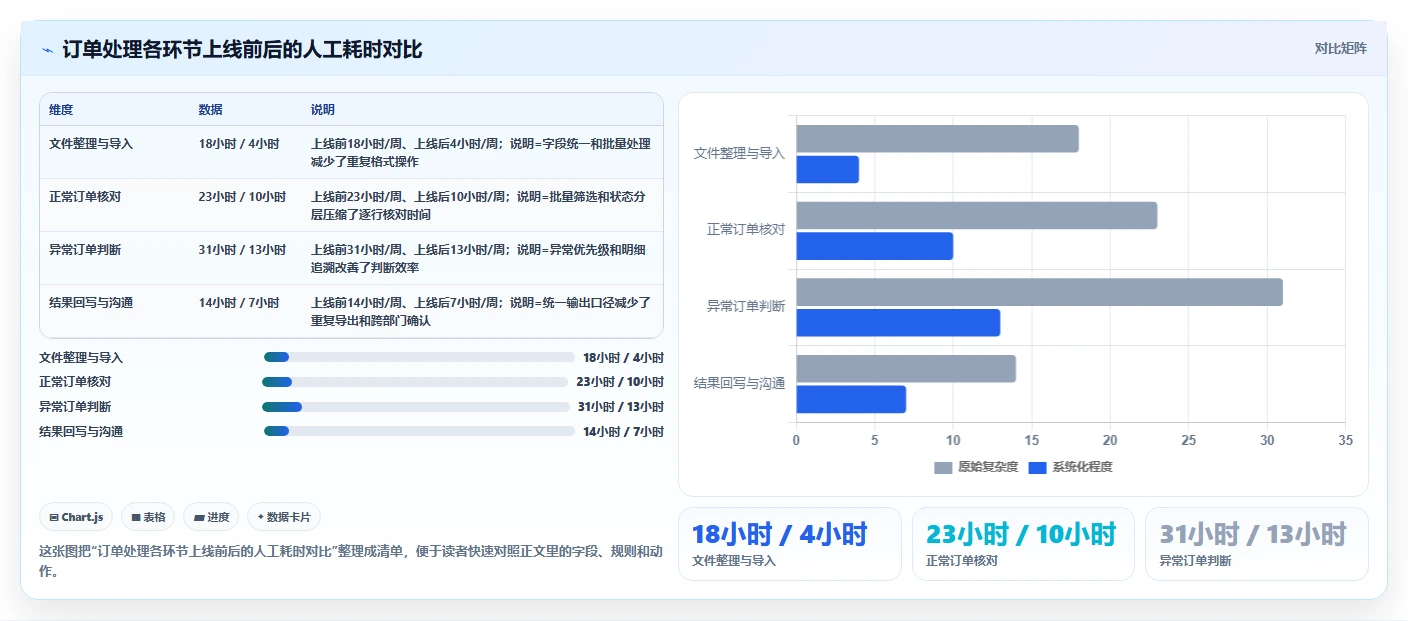Click table value 23小时 / 10小时
Screen dimensions: 1408x621
pos(242,197)
